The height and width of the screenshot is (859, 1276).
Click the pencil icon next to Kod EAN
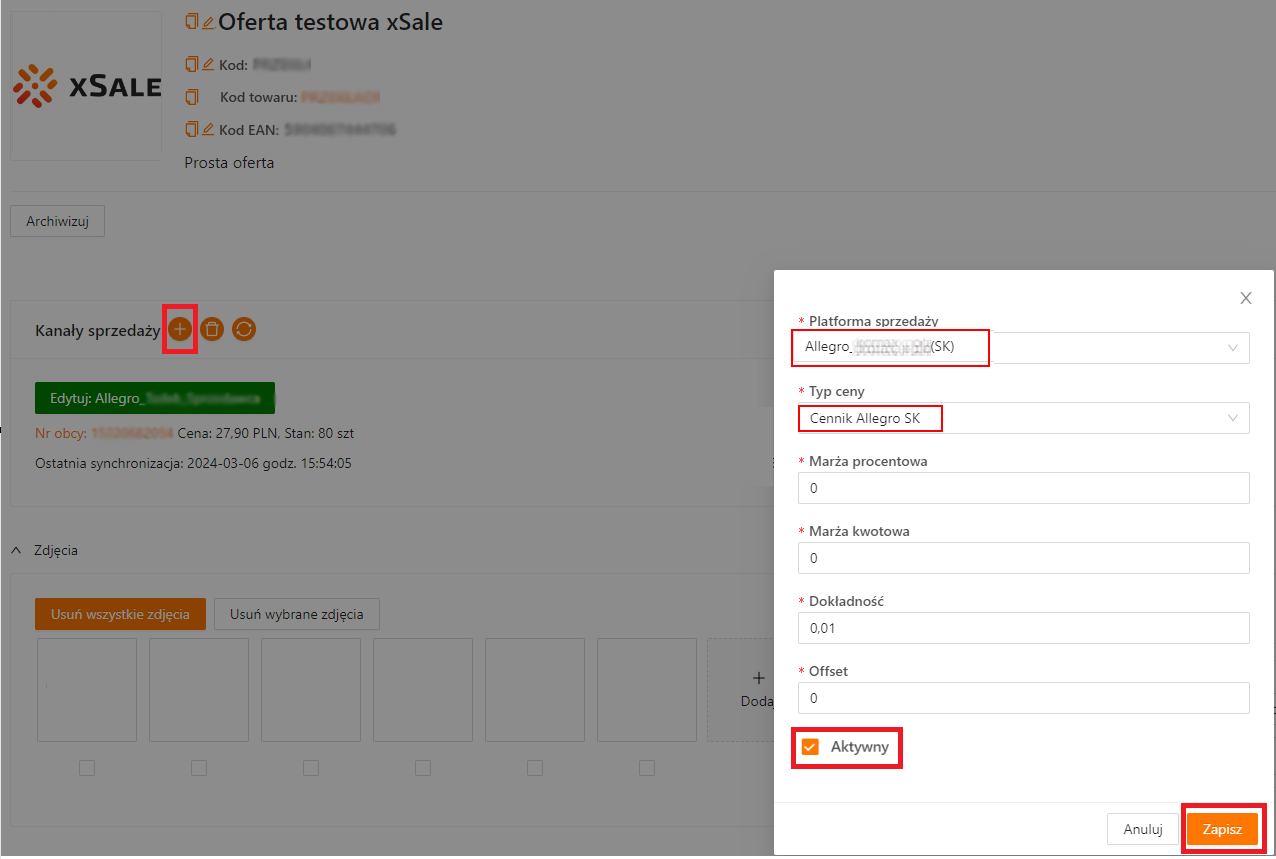pos(208,129)
